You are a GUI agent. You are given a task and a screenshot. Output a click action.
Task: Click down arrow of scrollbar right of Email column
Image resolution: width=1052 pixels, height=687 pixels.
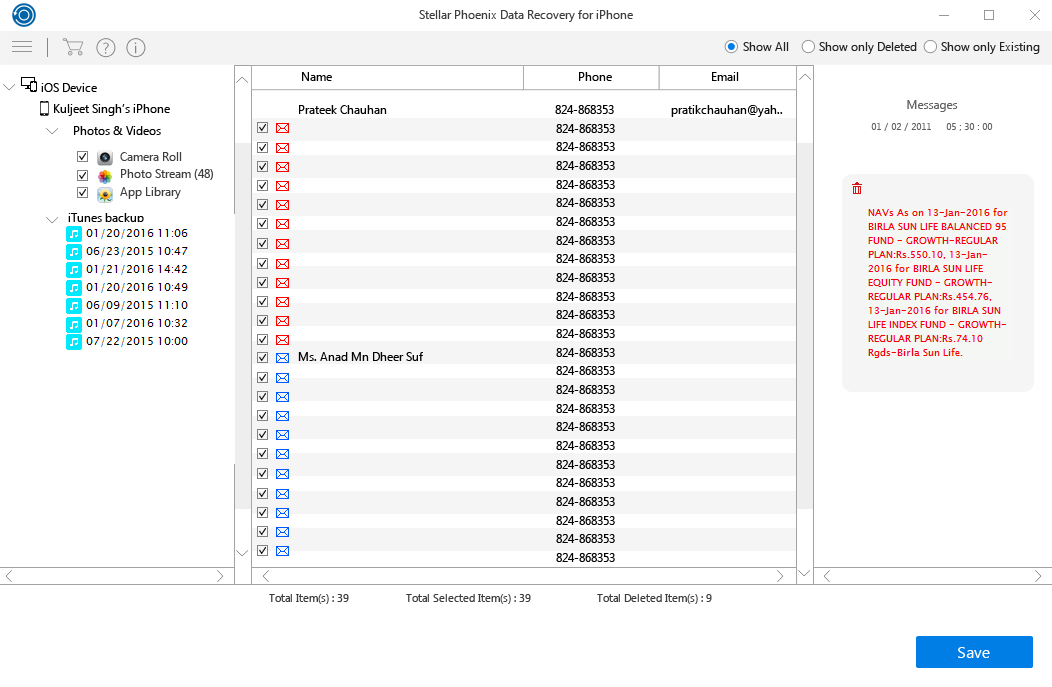tap(805, 574)
